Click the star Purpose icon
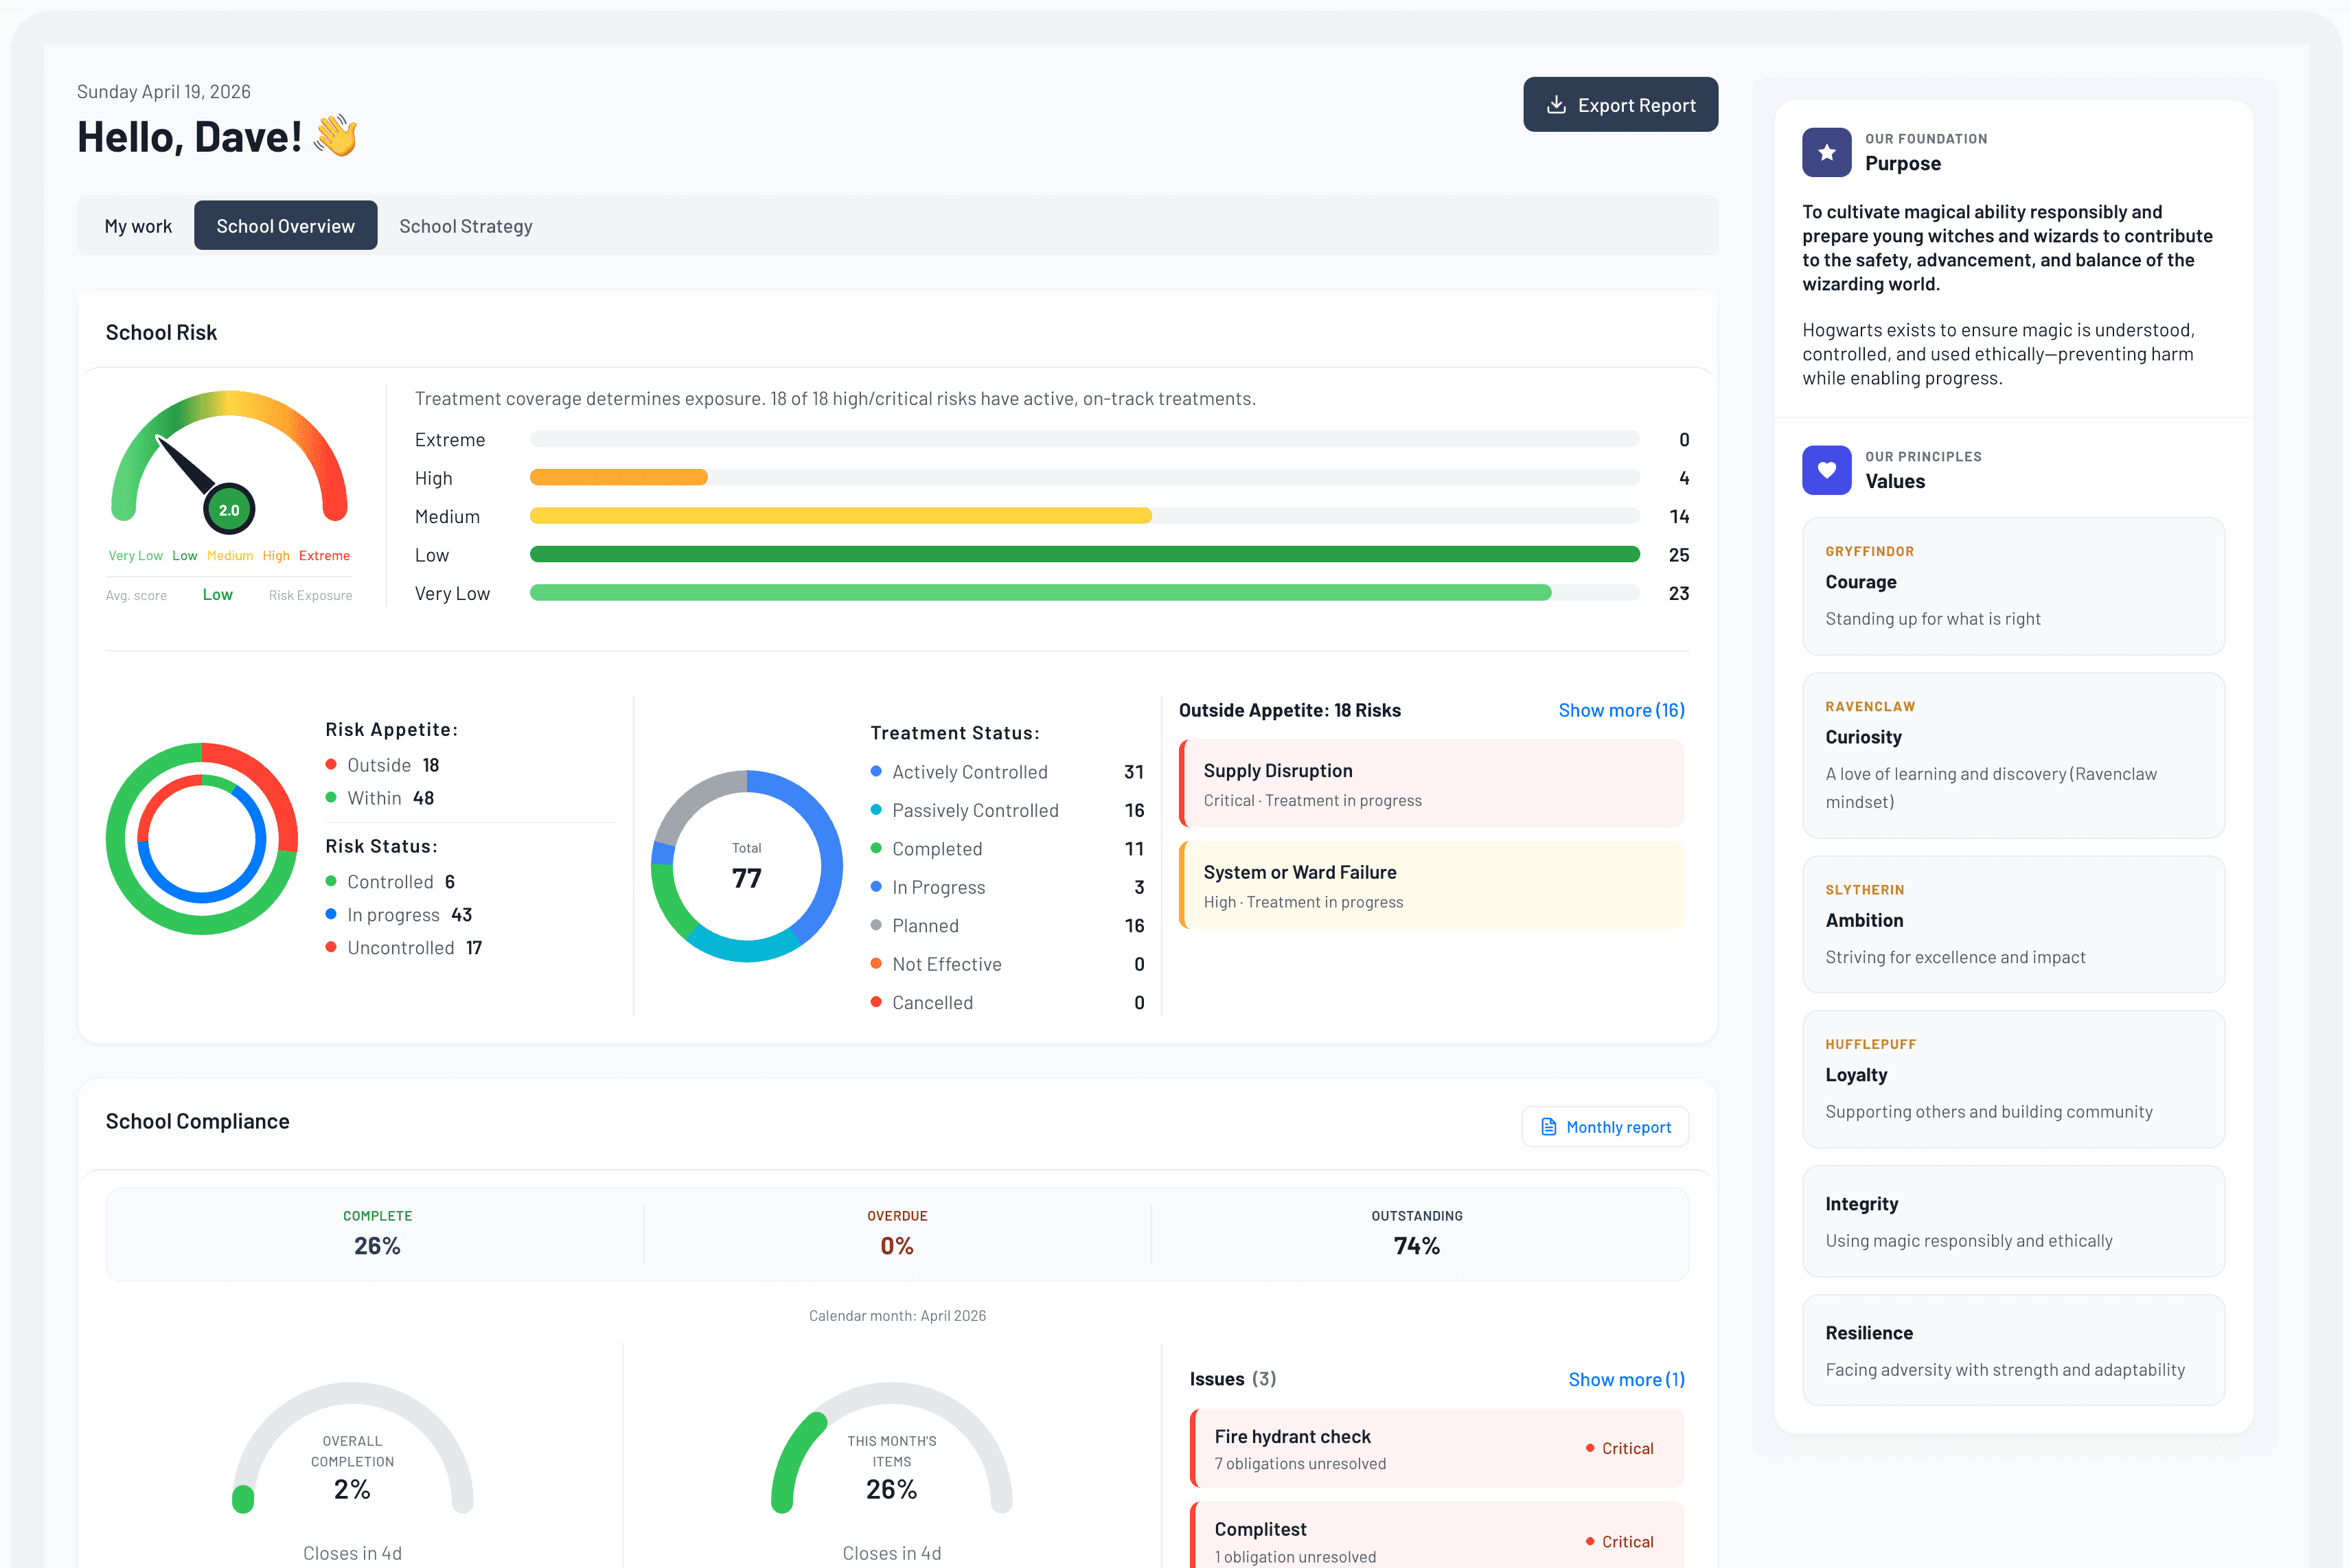Image resolution: width=2351 pixels, height=1568 pixels. pos(1827,152)
